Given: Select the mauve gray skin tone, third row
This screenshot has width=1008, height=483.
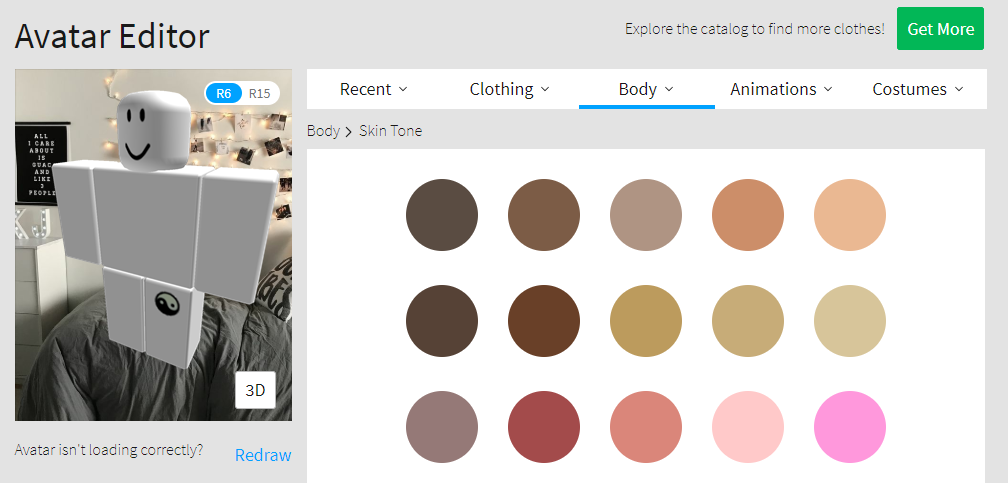Looking at the screenshot, I should pos(442,427).
